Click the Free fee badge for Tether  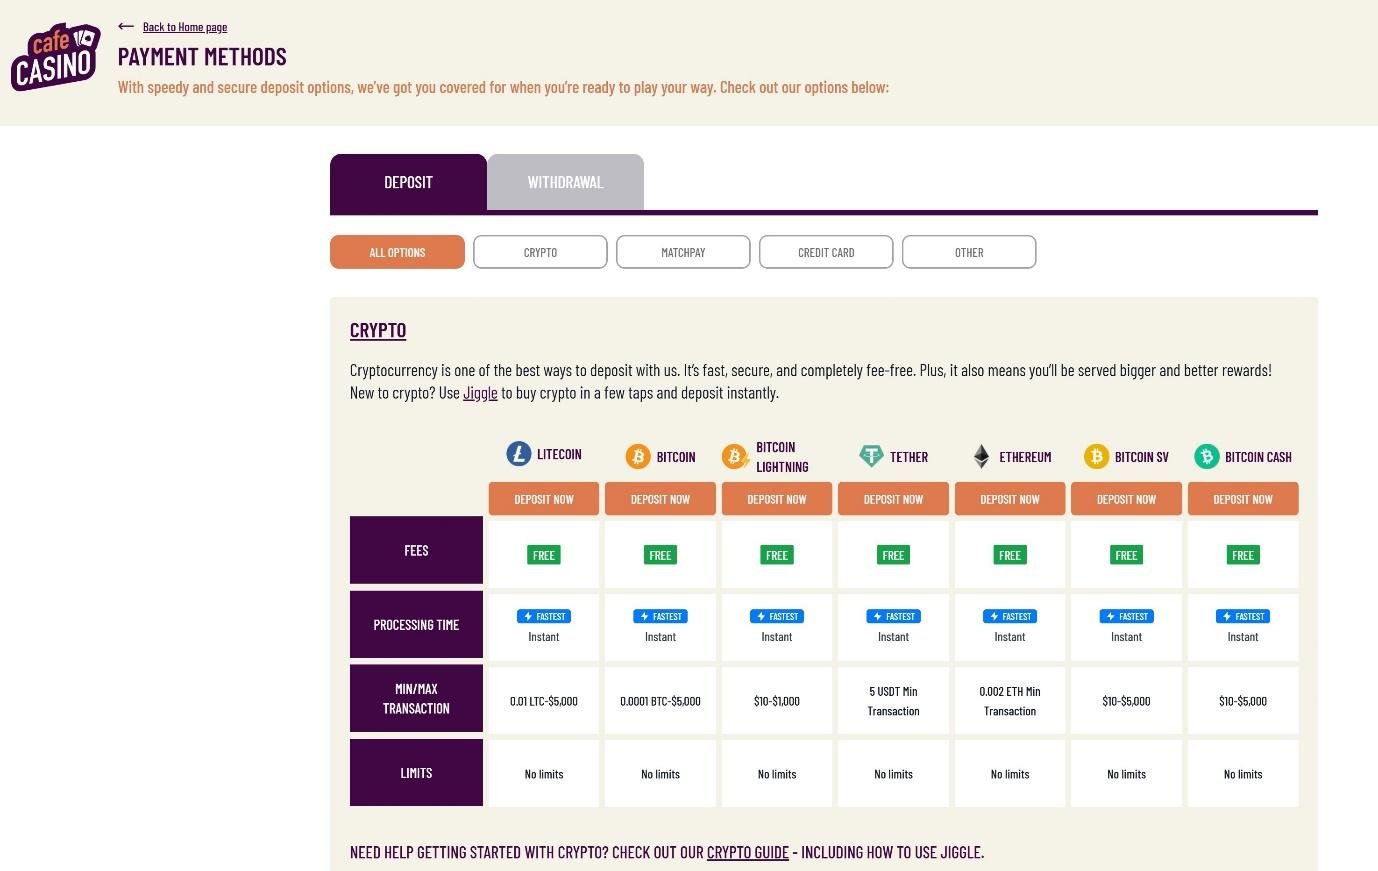coord(893,555)
